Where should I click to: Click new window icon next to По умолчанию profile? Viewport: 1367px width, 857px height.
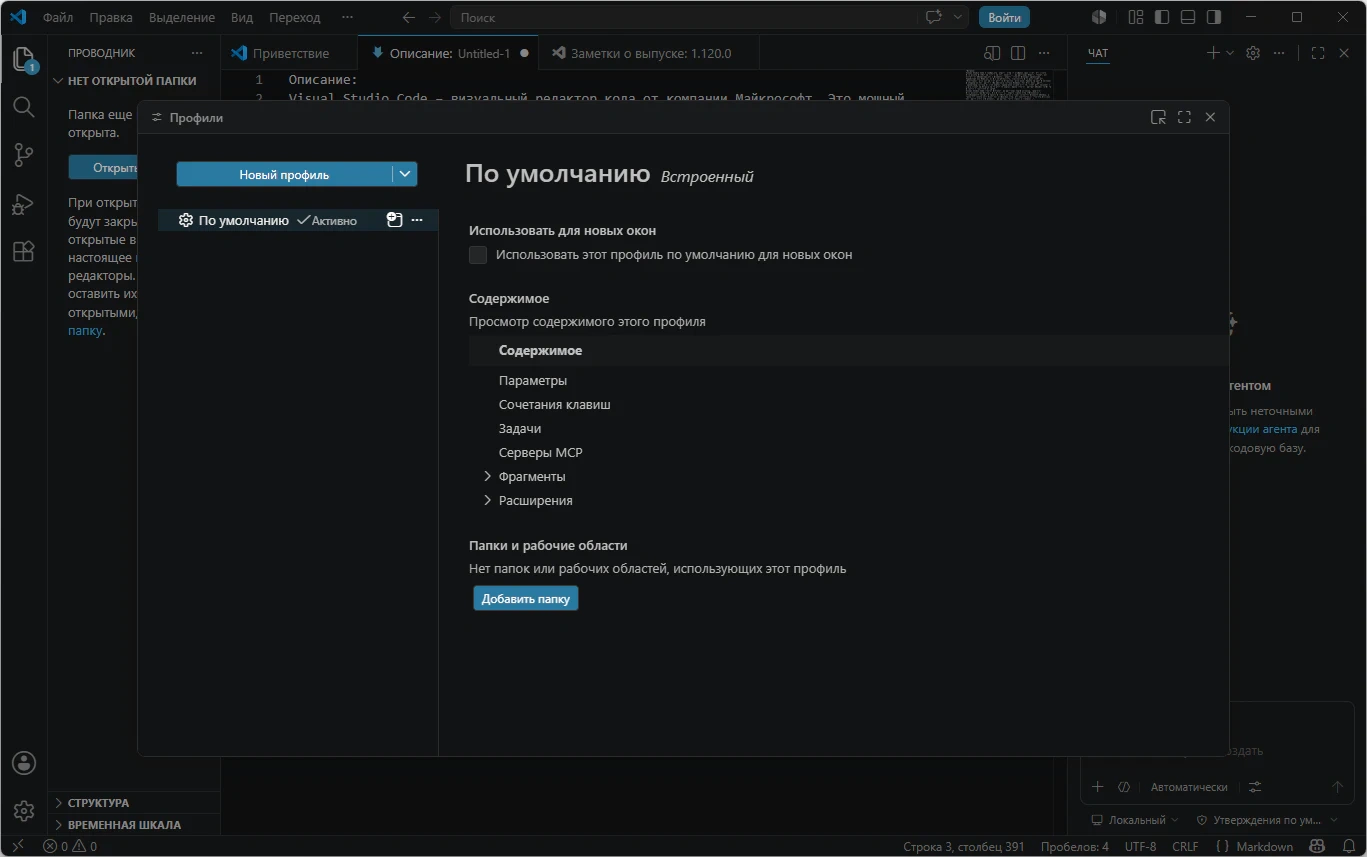pos(395,220)
